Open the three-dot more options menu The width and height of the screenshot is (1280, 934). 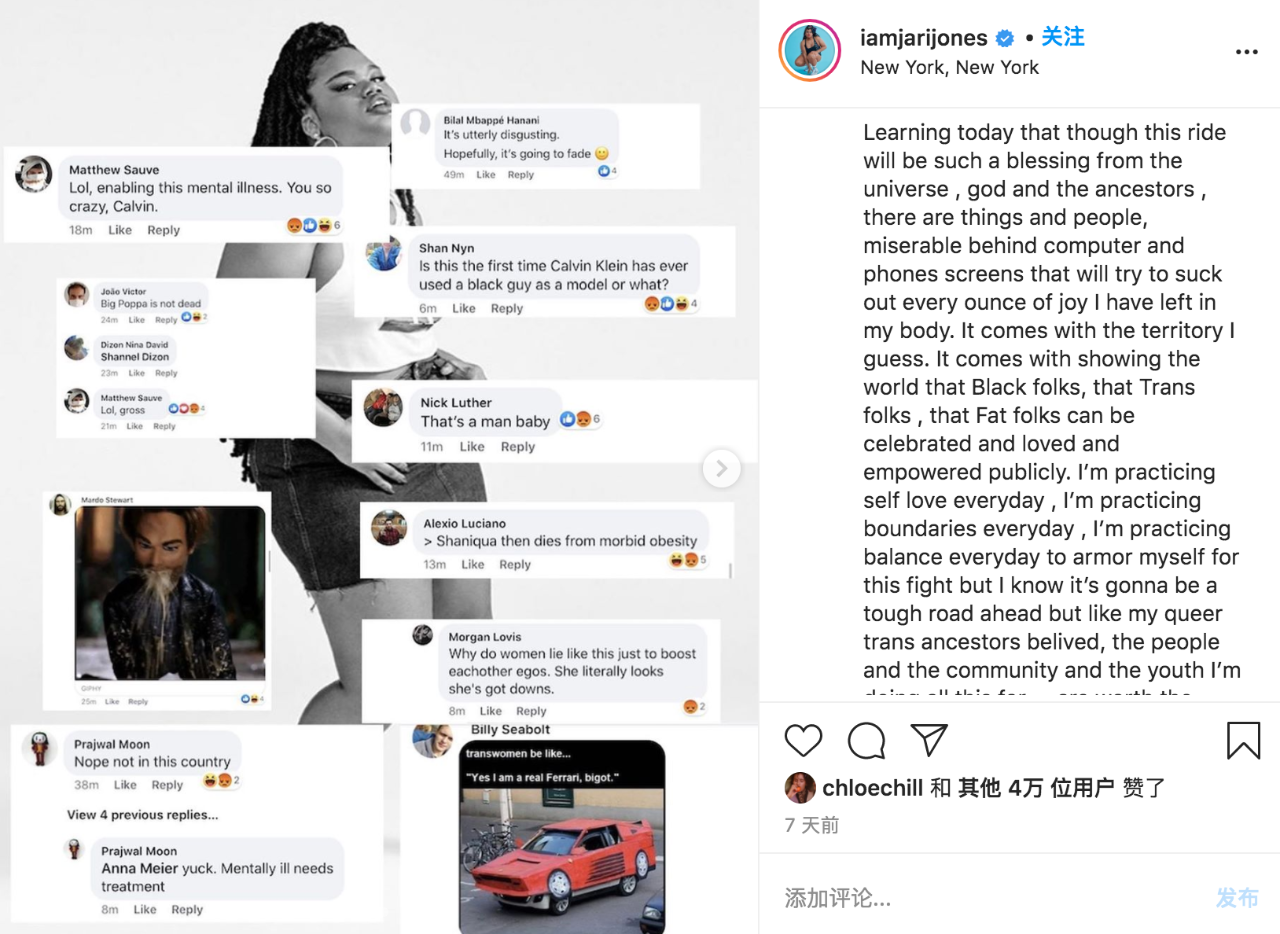(x=1246, y=52)
